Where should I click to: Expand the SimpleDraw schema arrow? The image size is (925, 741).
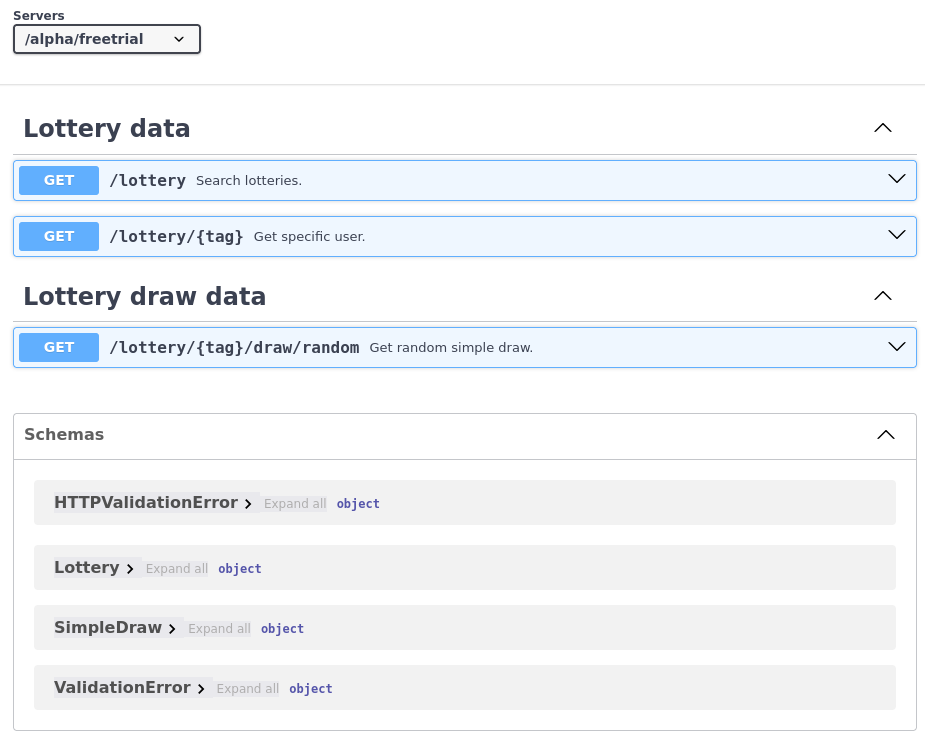pos(172,629)
